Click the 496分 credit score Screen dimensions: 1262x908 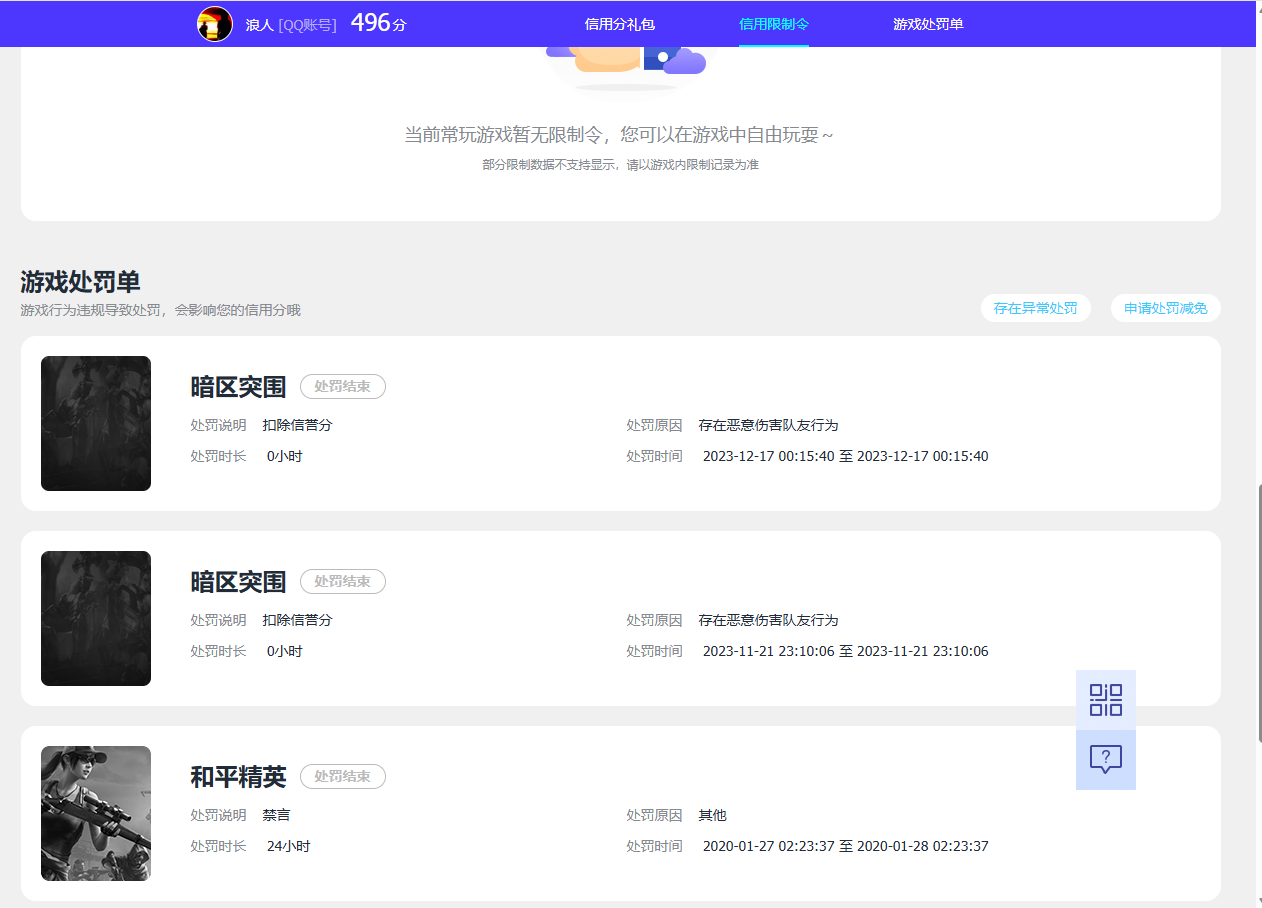[379, 23]
